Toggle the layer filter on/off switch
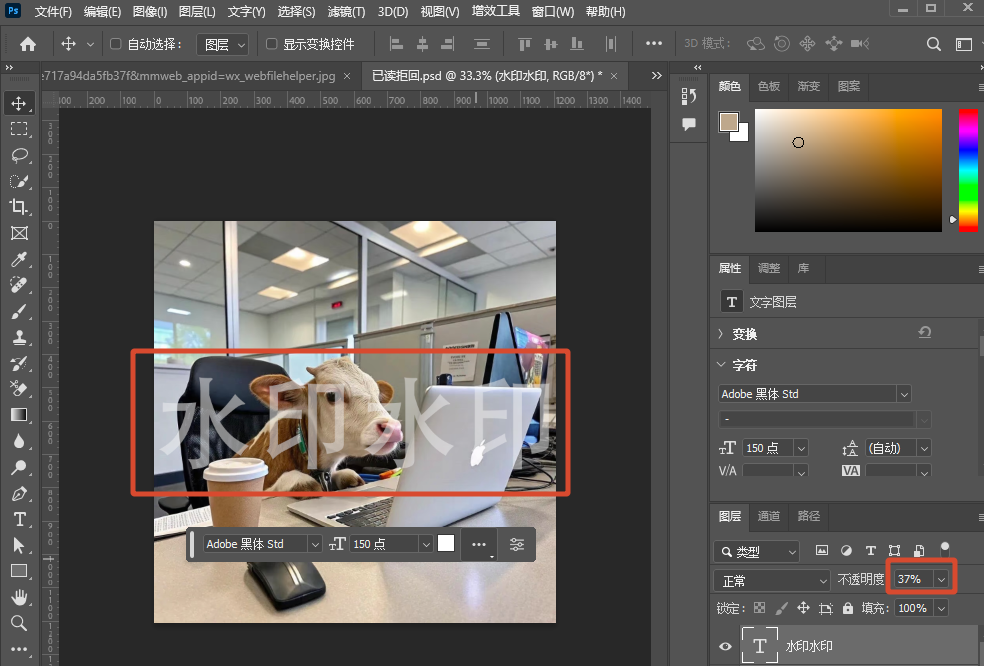The image size is (984, 666). coord(944,550)
